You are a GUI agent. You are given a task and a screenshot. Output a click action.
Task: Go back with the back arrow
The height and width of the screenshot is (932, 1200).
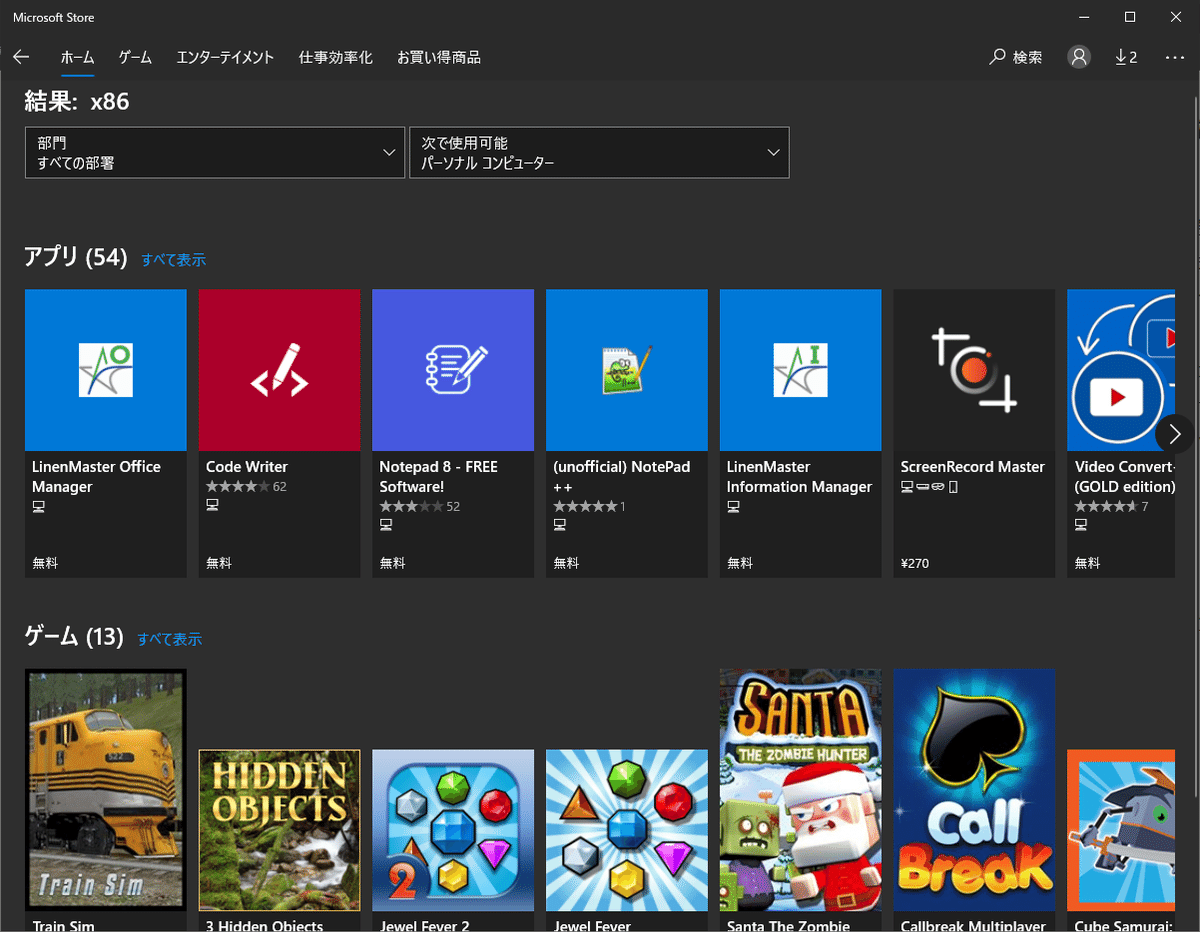[x=21, y=57]
